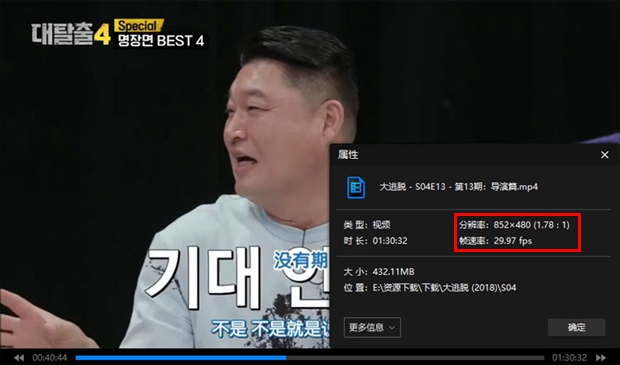This screenshot has width=620, height=365.
Task: Click the fast-forward playback button
Action: pyautogui.click(x=601, y=358)
